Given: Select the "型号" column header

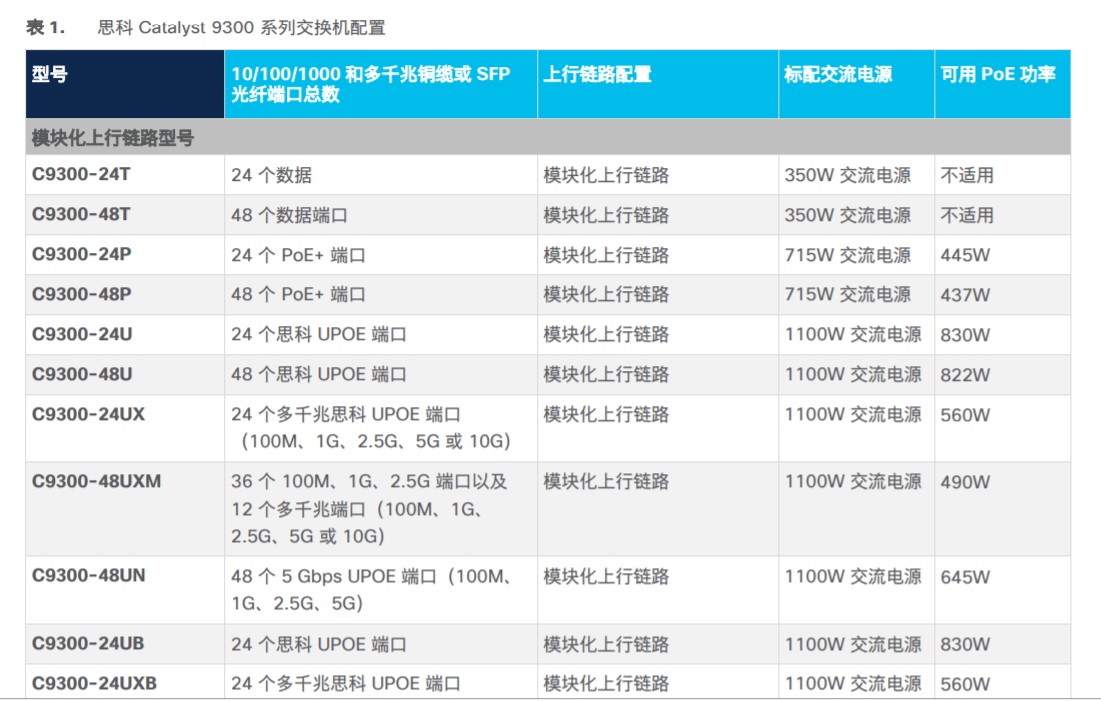Looking at the screenshot, I should coord(125,84).
